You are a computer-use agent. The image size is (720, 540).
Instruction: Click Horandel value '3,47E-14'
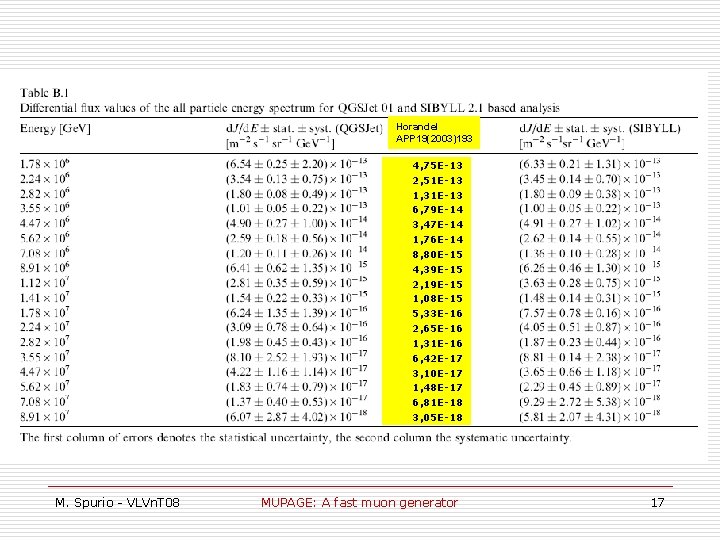(x=437, y=225)
